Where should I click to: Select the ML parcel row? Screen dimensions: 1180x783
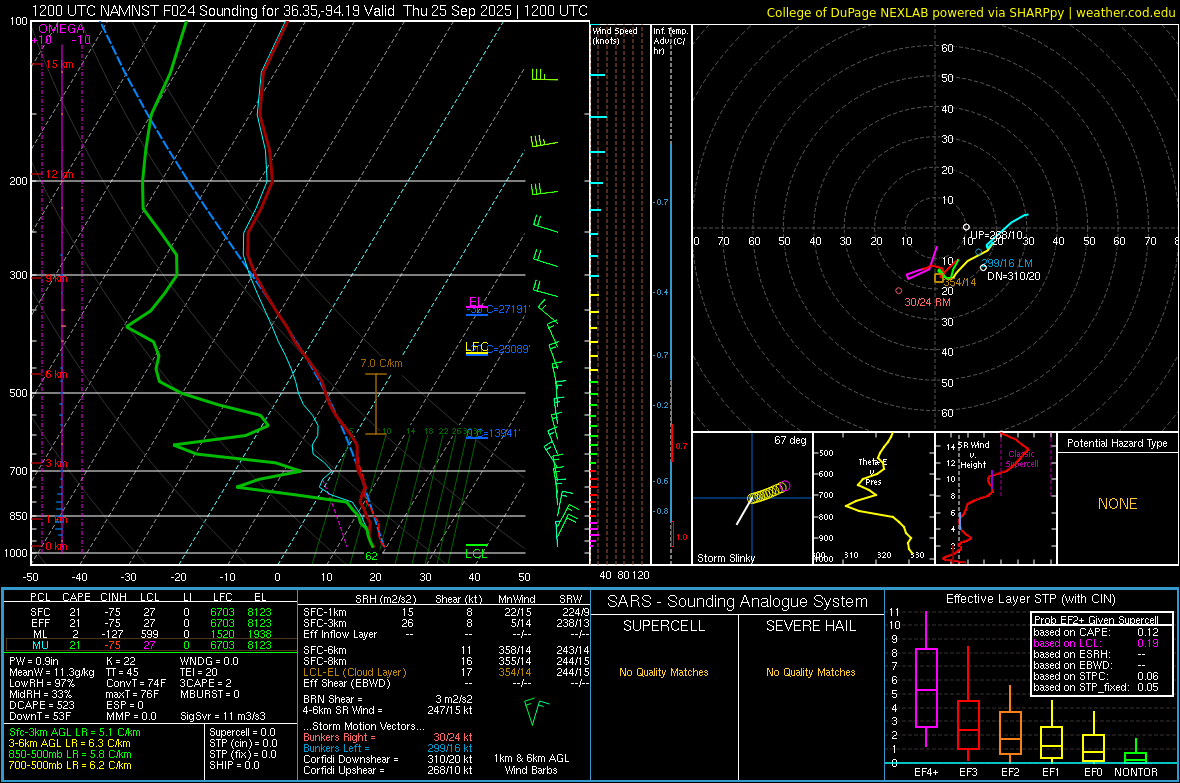[151, 635]
